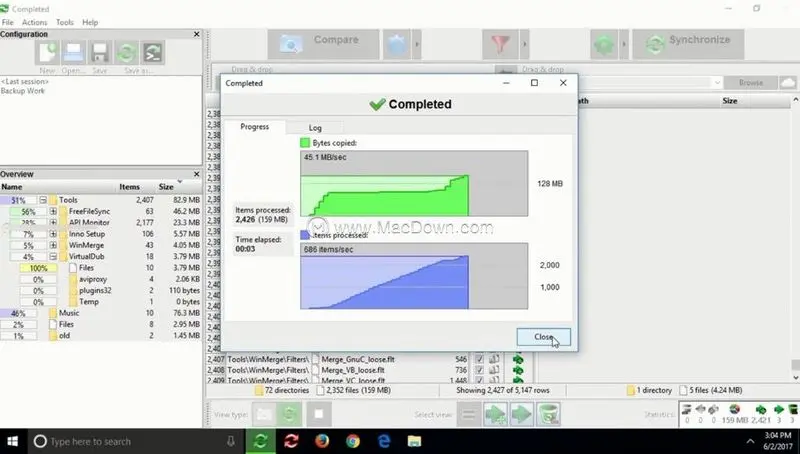Select the sync action view type icon
800x454 pixels.
coord(289,414)
